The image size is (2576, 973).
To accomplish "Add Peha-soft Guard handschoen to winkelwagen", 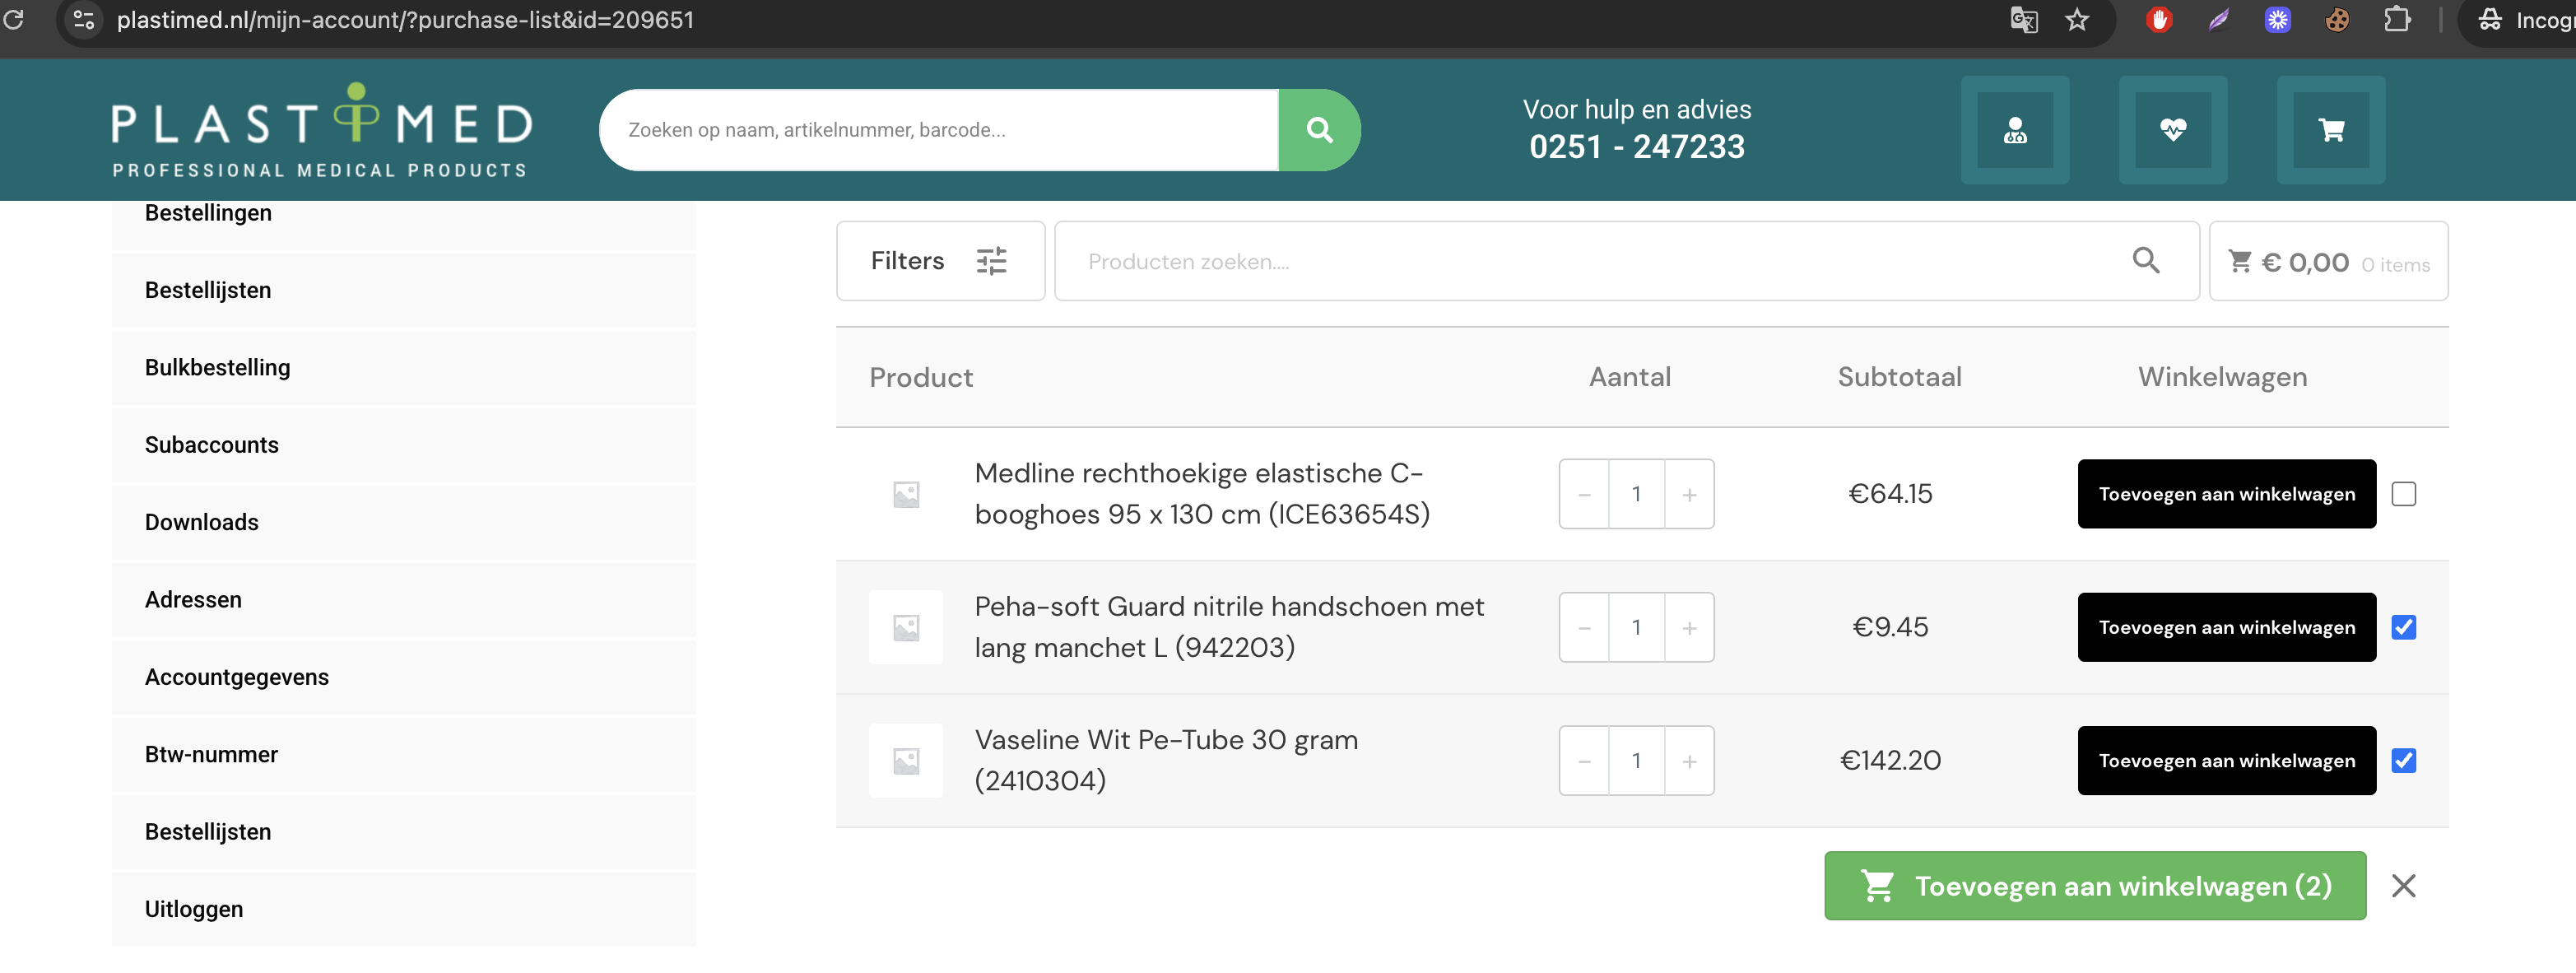I will pos(2226,627).
